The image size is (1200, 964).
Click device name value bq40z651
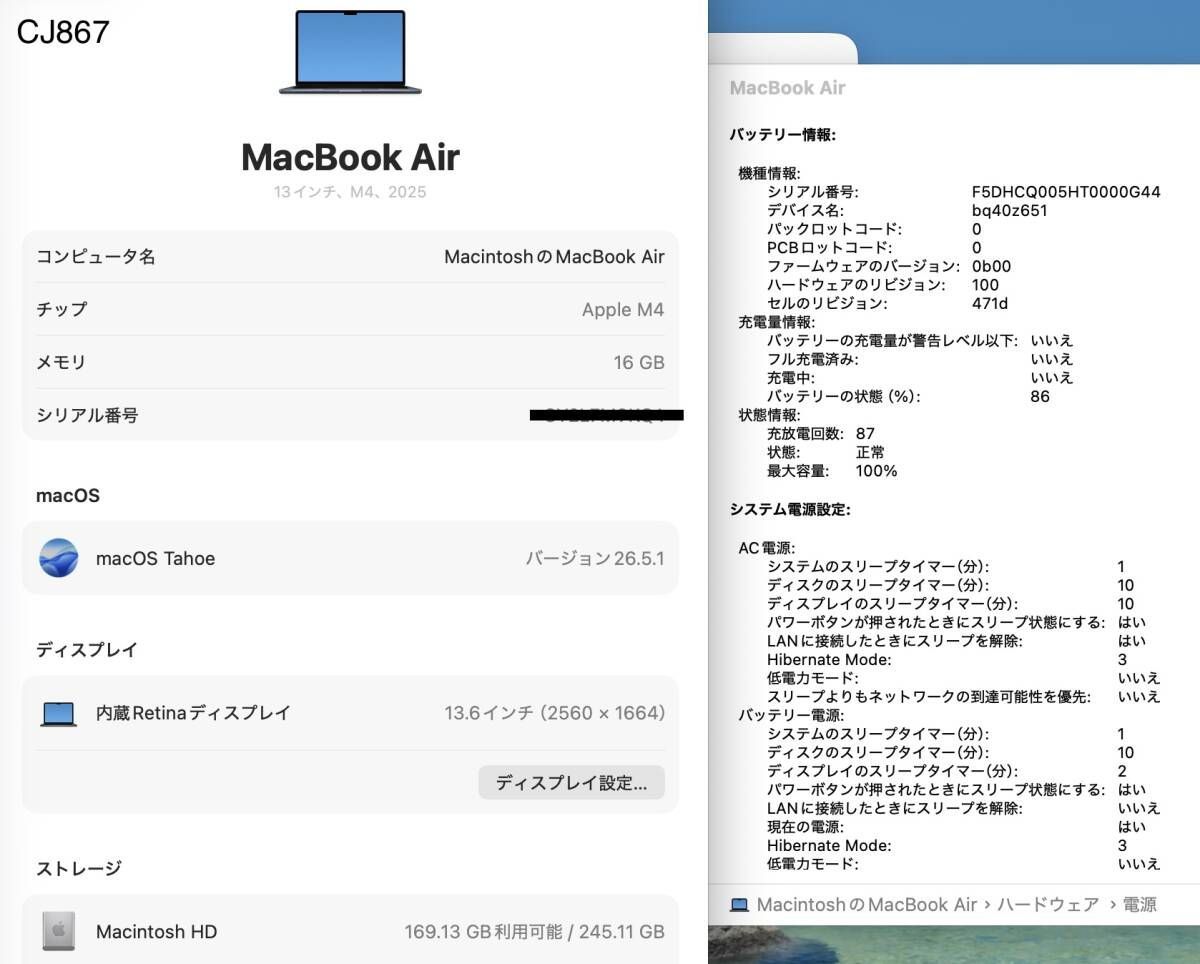(x=1009, y=211)
